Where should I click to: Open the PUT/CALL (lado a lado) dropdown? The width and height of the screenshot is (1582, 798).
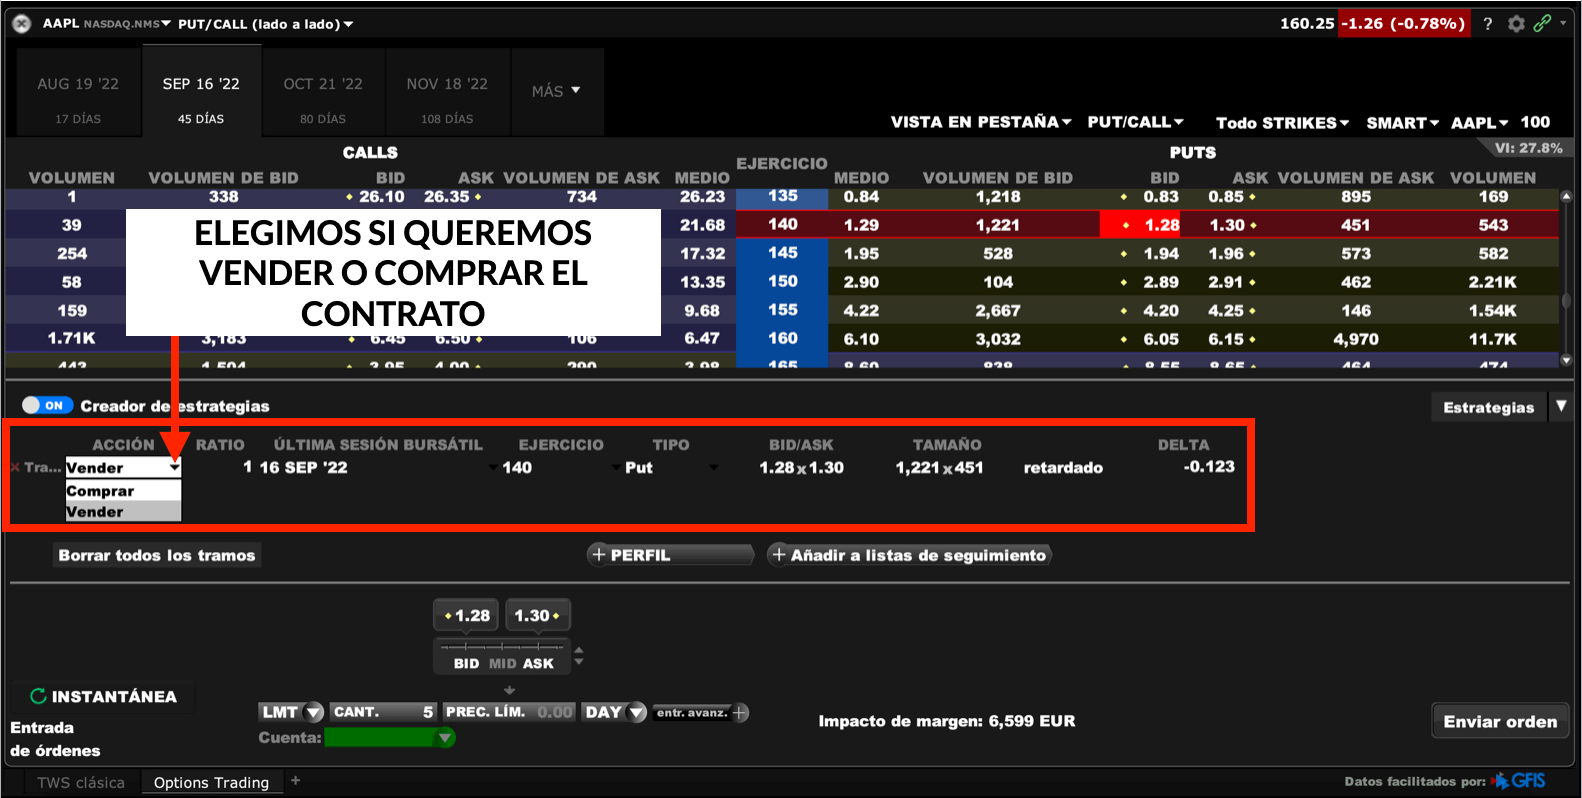(x=265, y=24)
